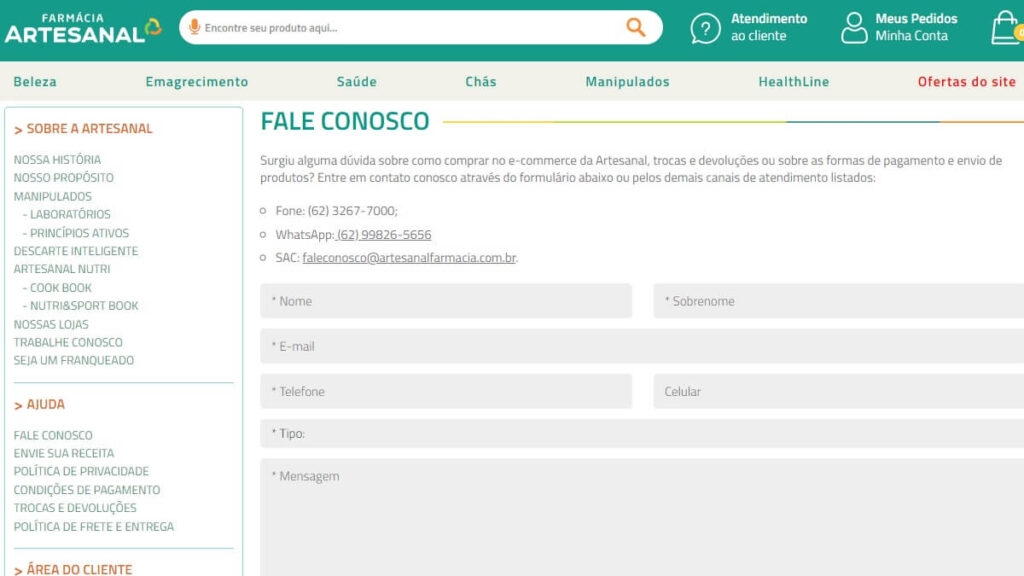1024x576 pixels.
Task: Open Política de Frete e Entrega link
Action: coord(93,526)
